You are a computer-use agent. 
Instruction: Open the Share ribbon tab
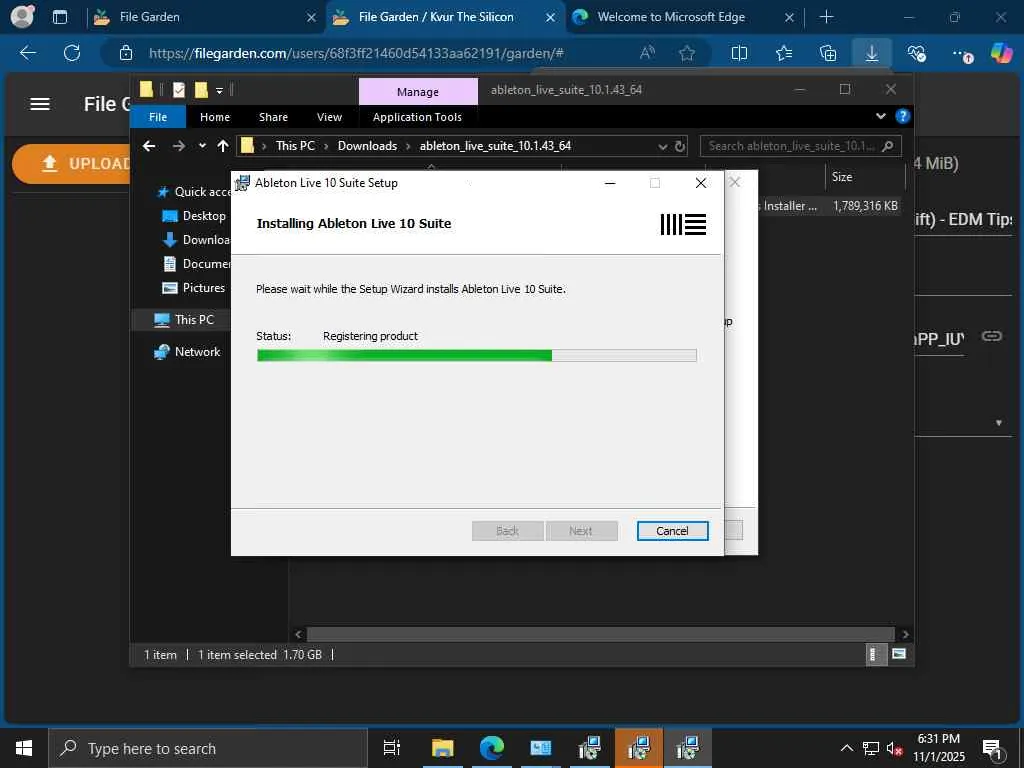[273, 117]
